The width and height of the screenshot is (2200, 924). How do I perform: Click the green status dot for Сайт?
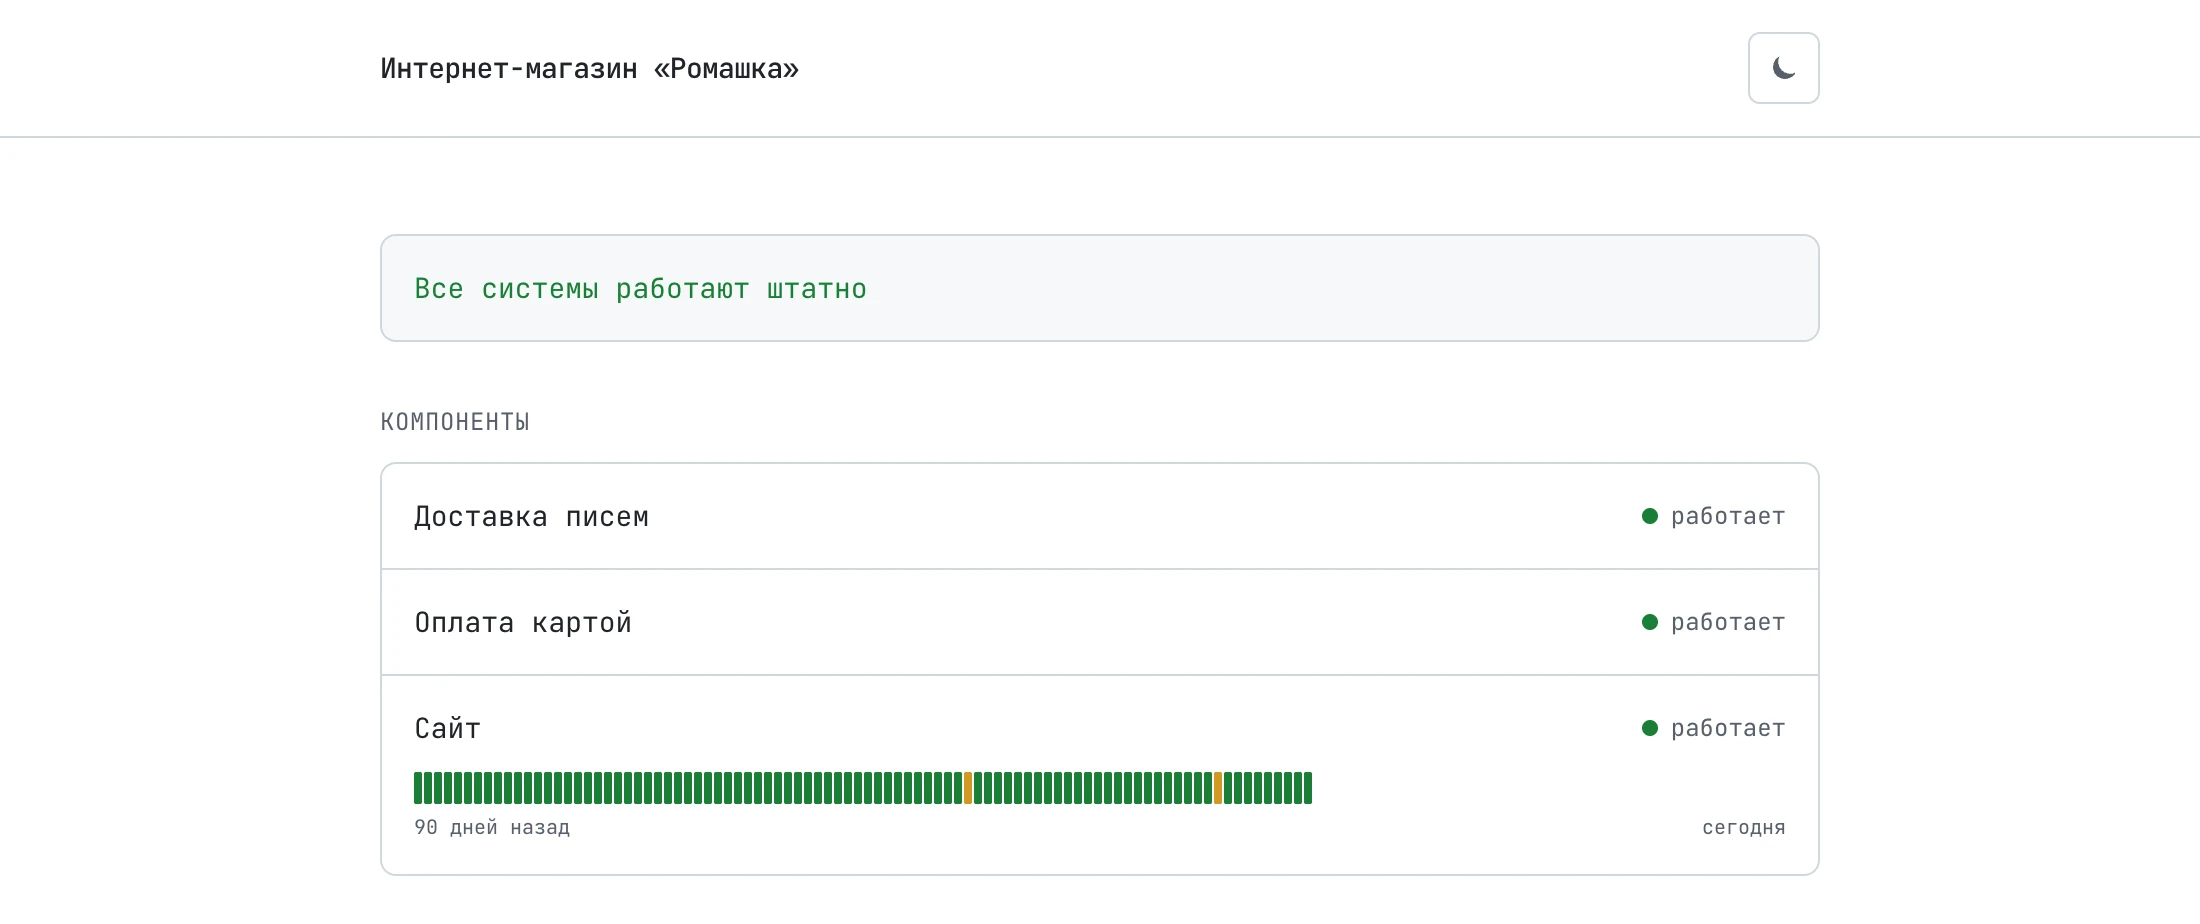click(x=1650, y=728)
